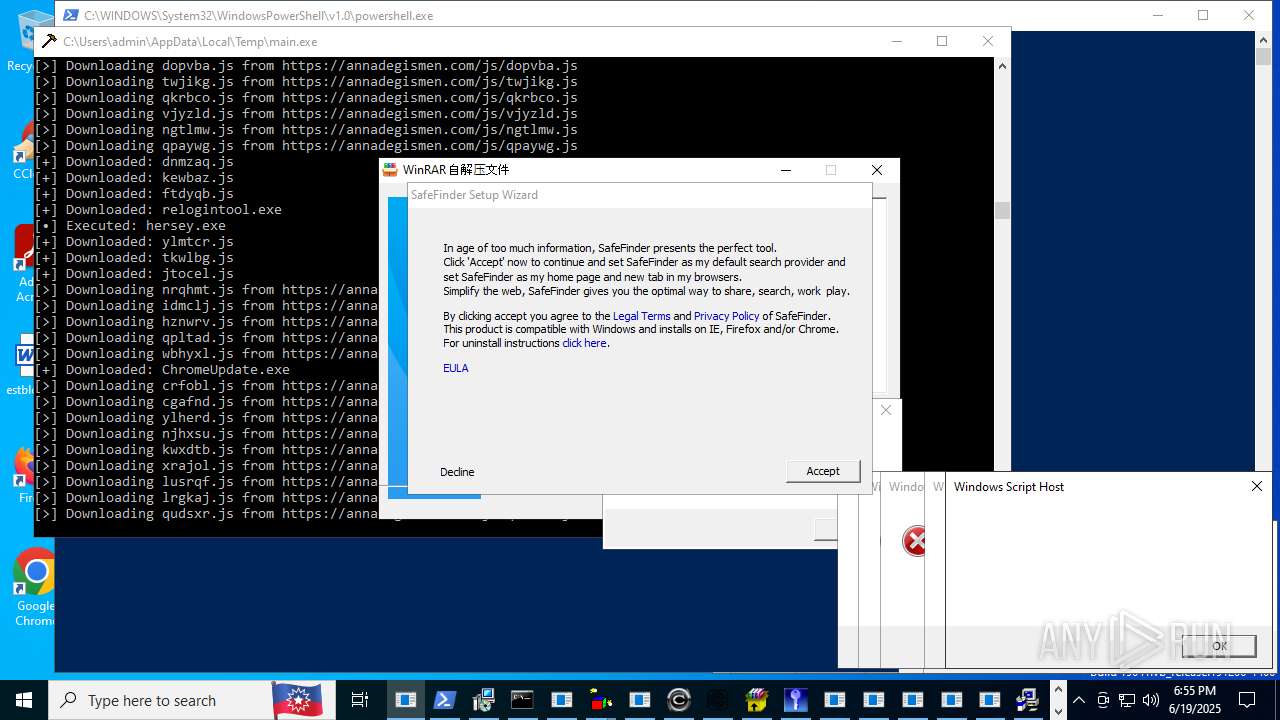Minimize the WinRAR self-extractor window
Viewport: 1280px width, 720px height.
[x=786, y=170]
